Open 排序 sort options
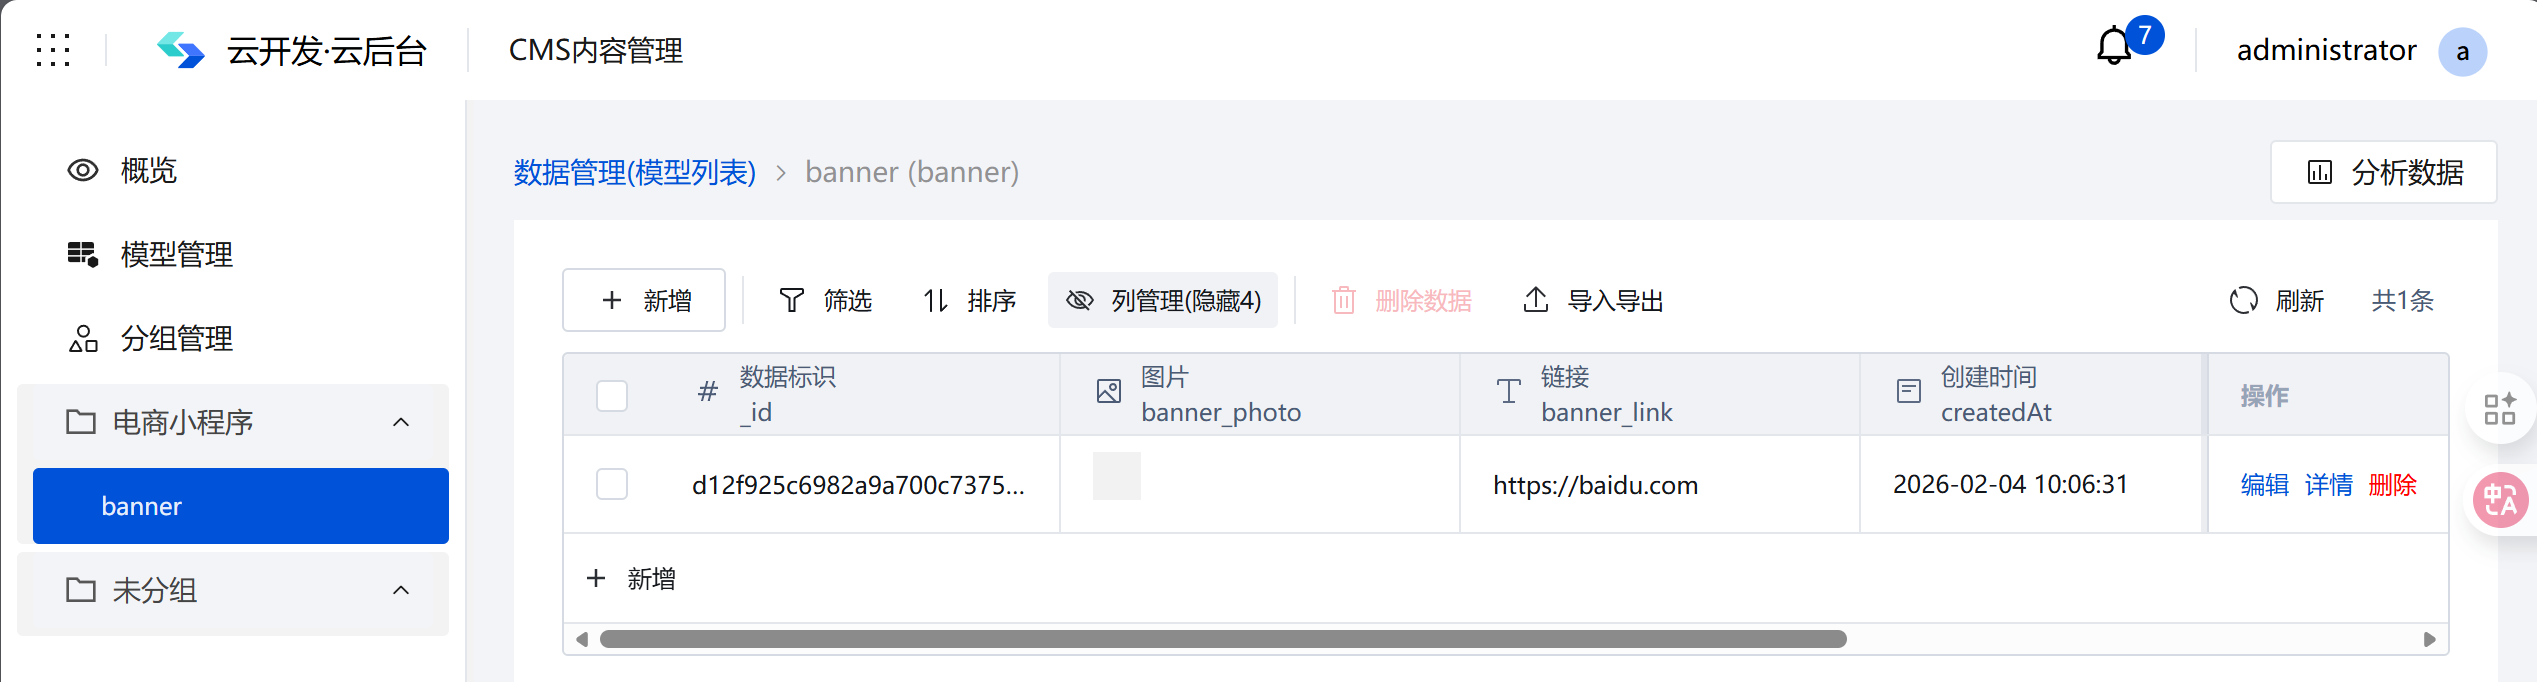Screen dimensions: 2537x682 969,300
